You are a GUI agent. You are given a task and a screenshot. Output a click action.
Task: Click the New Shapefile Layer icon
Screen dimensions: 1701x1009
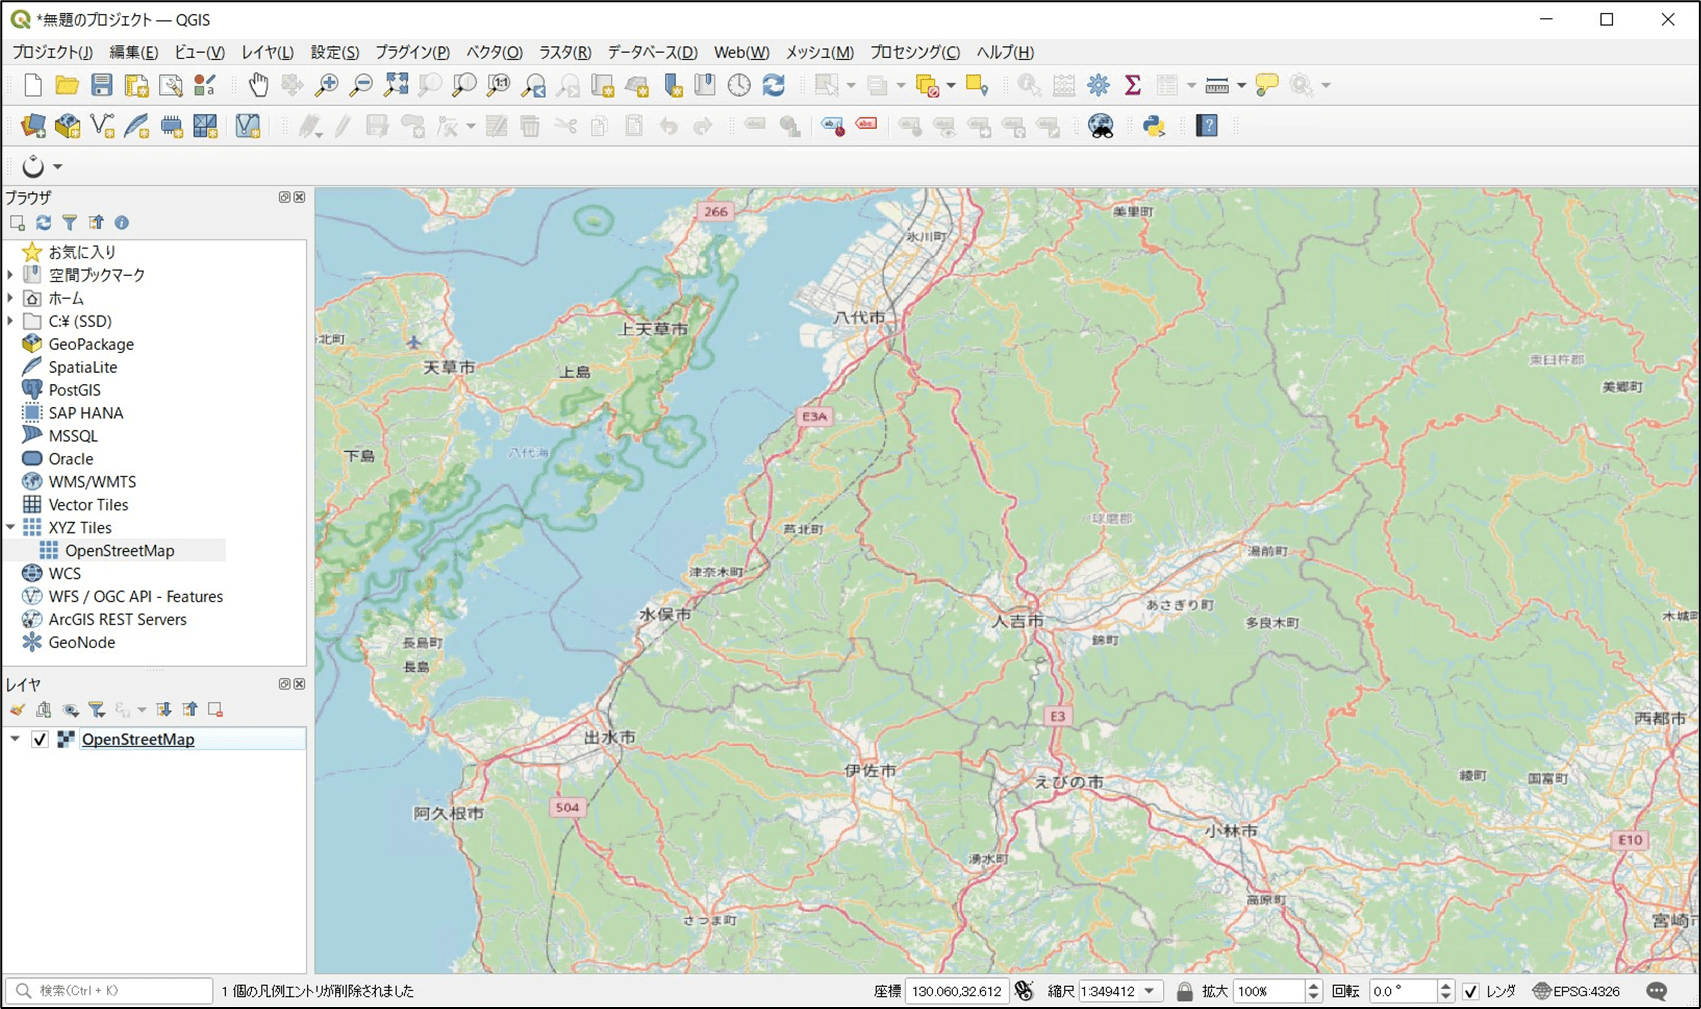click(x=102, y=126)
